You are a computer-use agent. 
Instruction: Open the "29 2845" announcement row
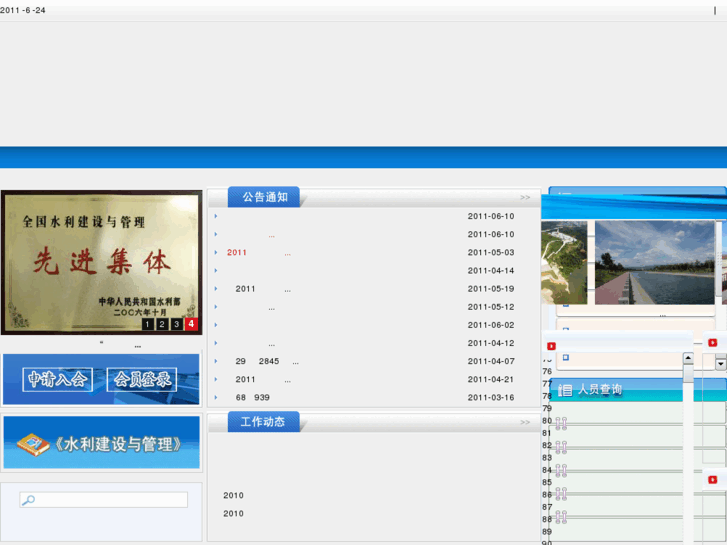[267, 361]
